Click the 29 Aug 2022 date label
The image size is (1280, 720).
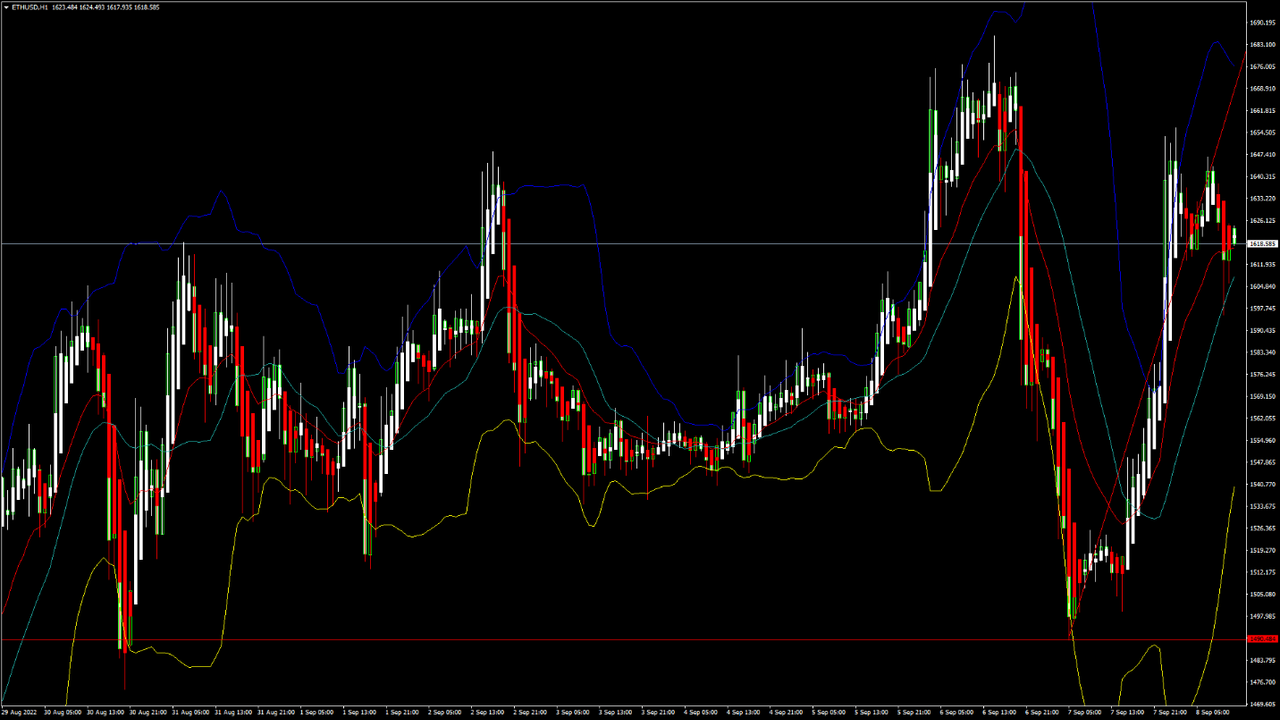20,713
